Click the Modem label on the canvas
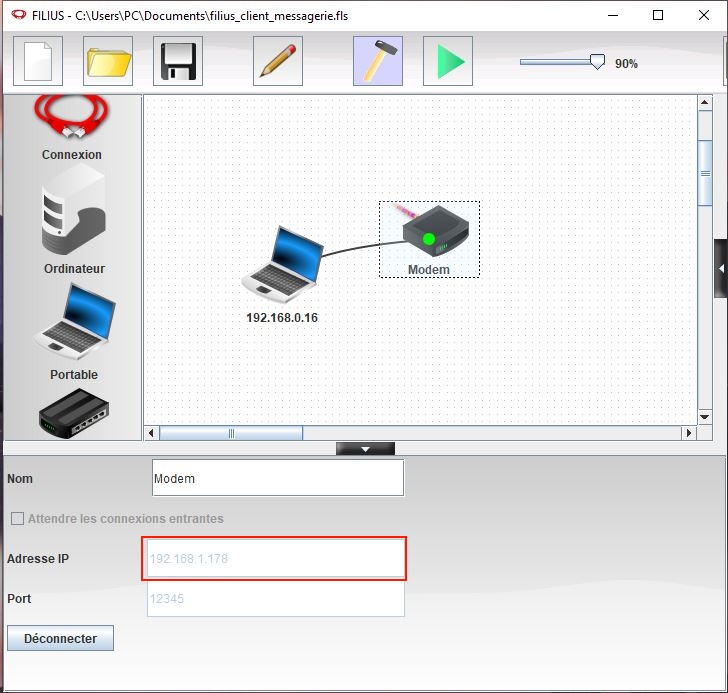 [x=429, y=270]
